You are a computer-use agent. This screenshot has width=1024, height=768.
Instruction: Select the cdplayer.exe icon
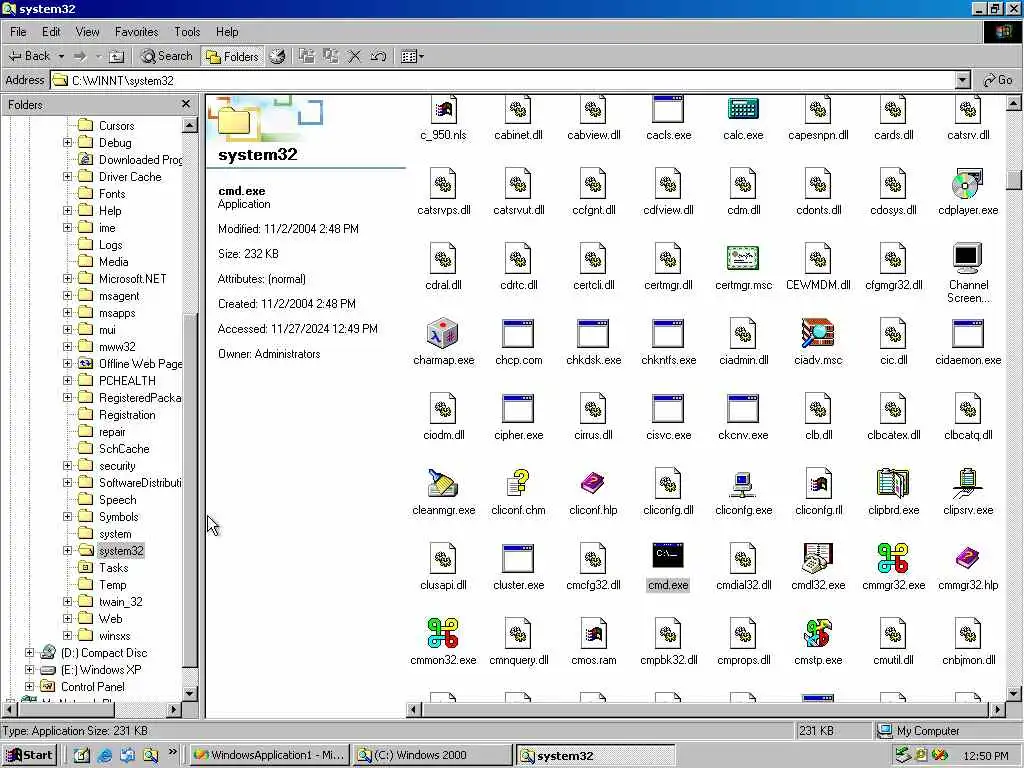(x=968, y=184)
